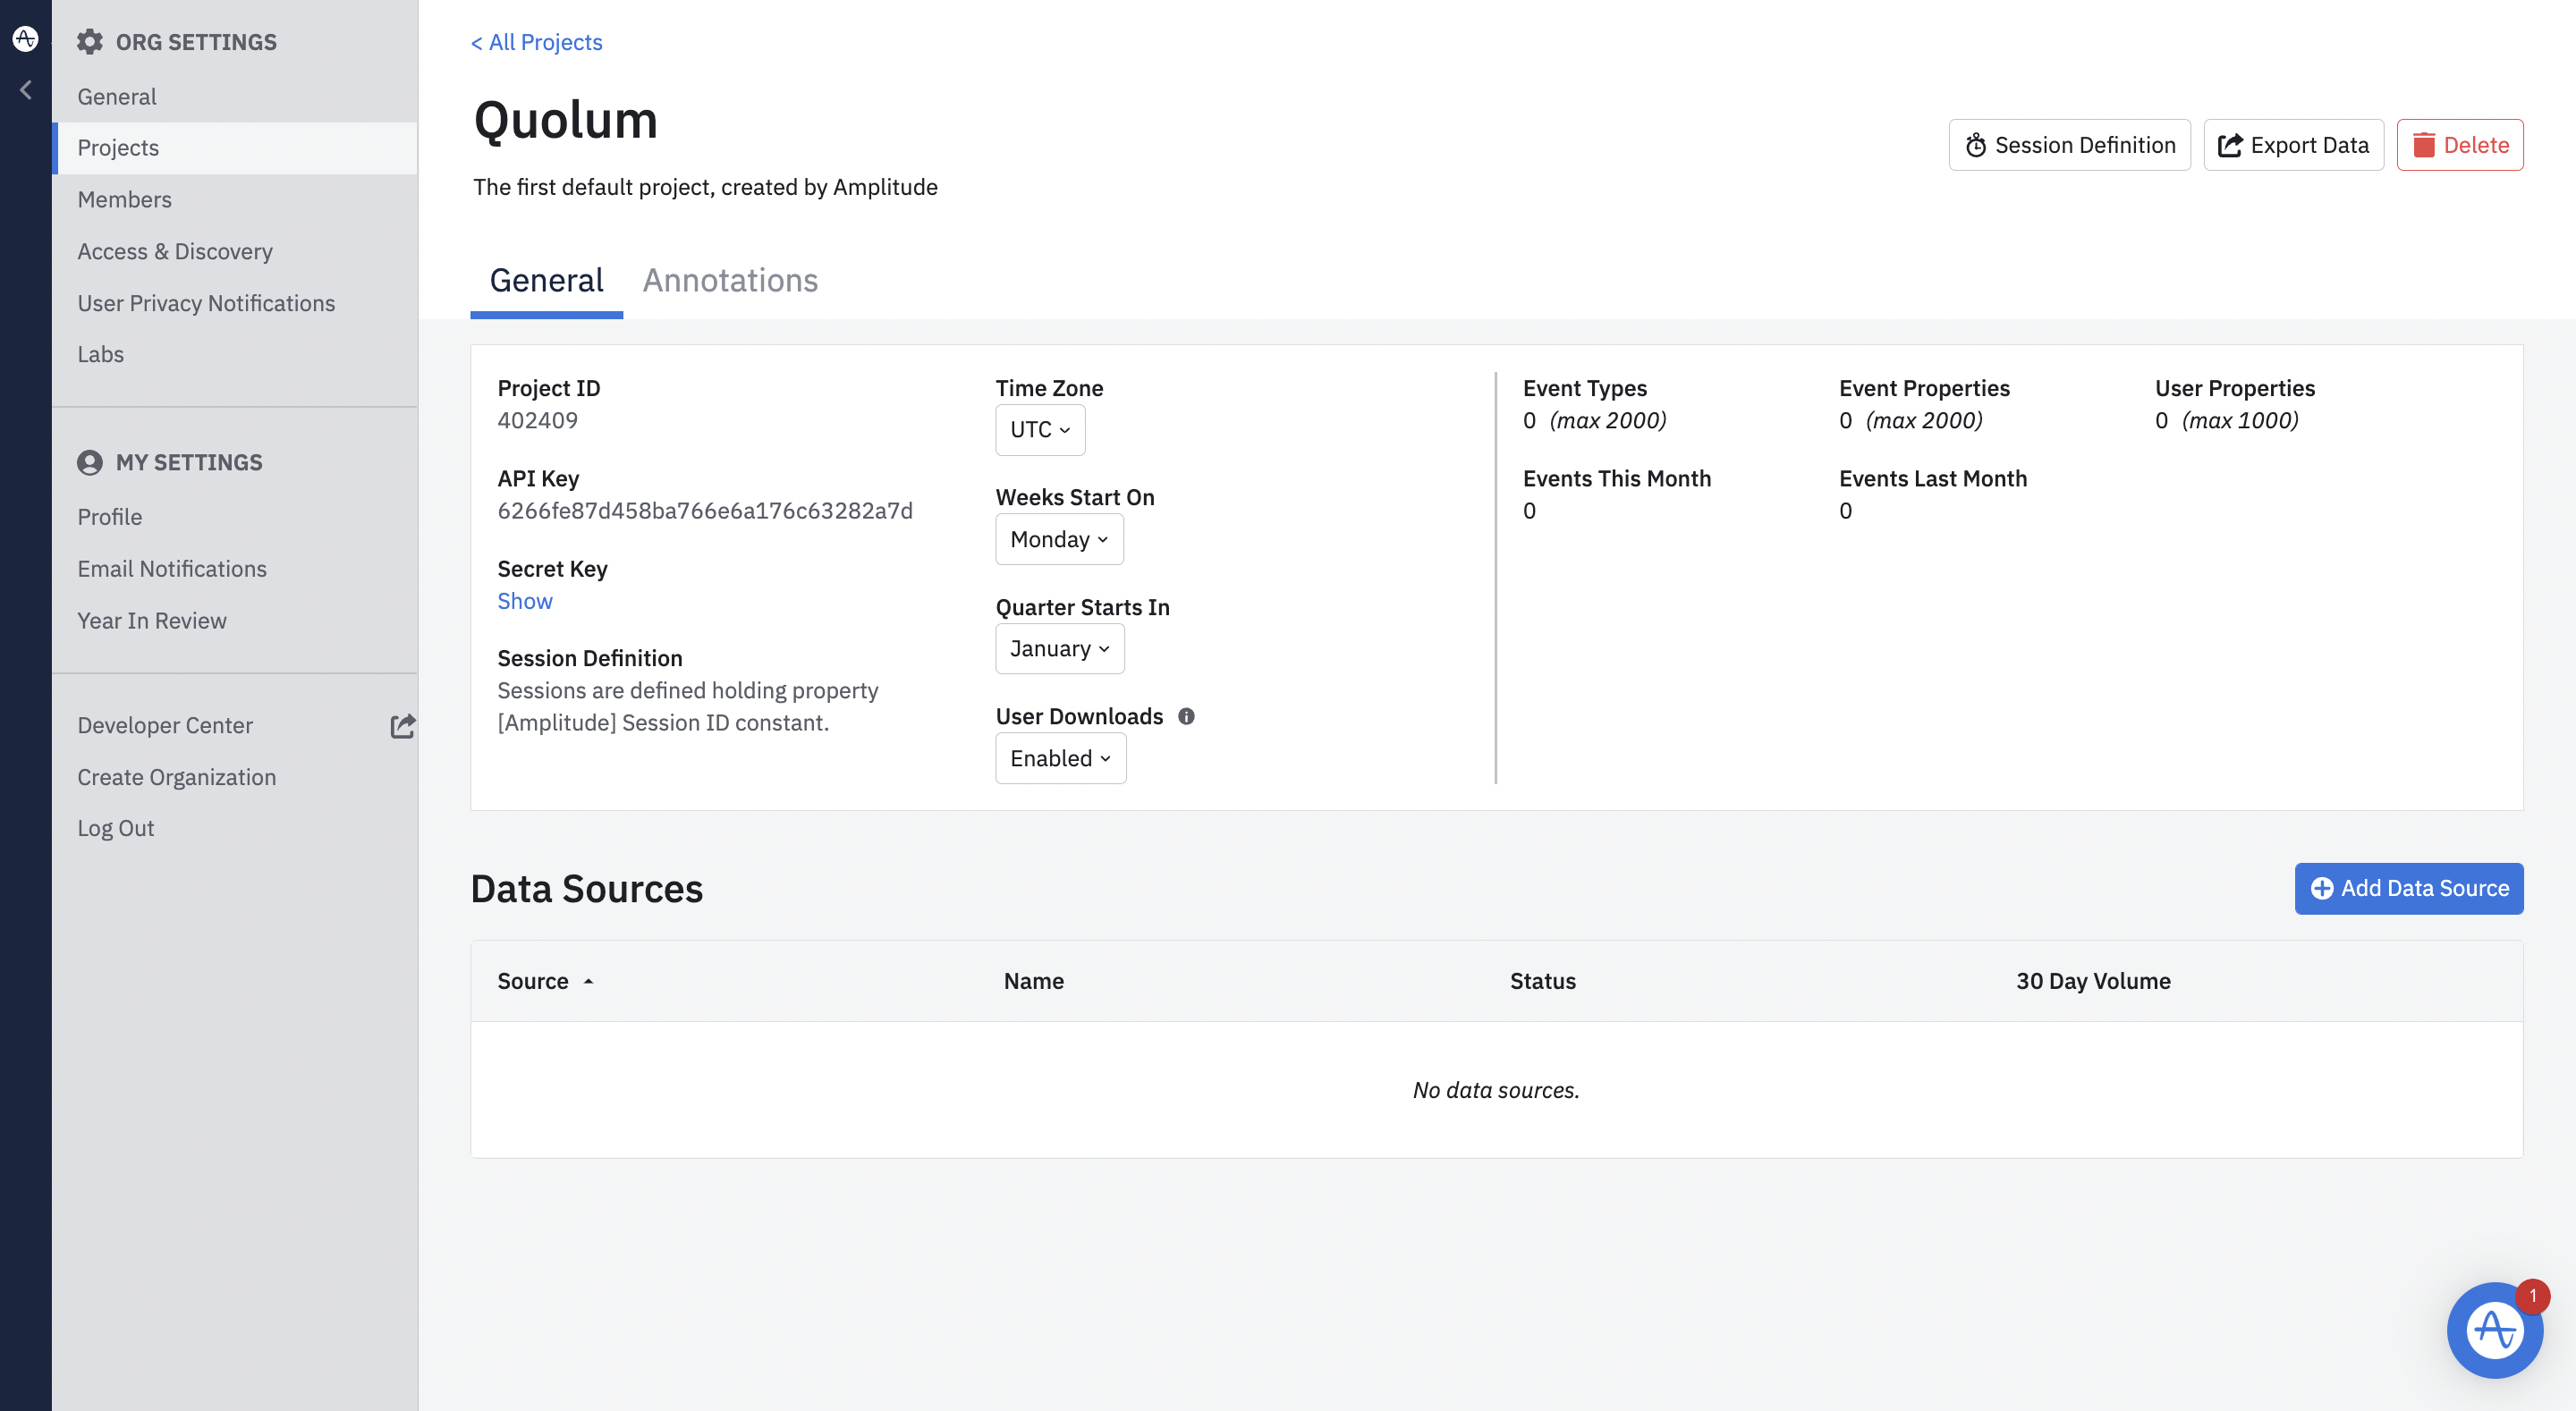Click the Source column sort arrow

coord(588,982)
